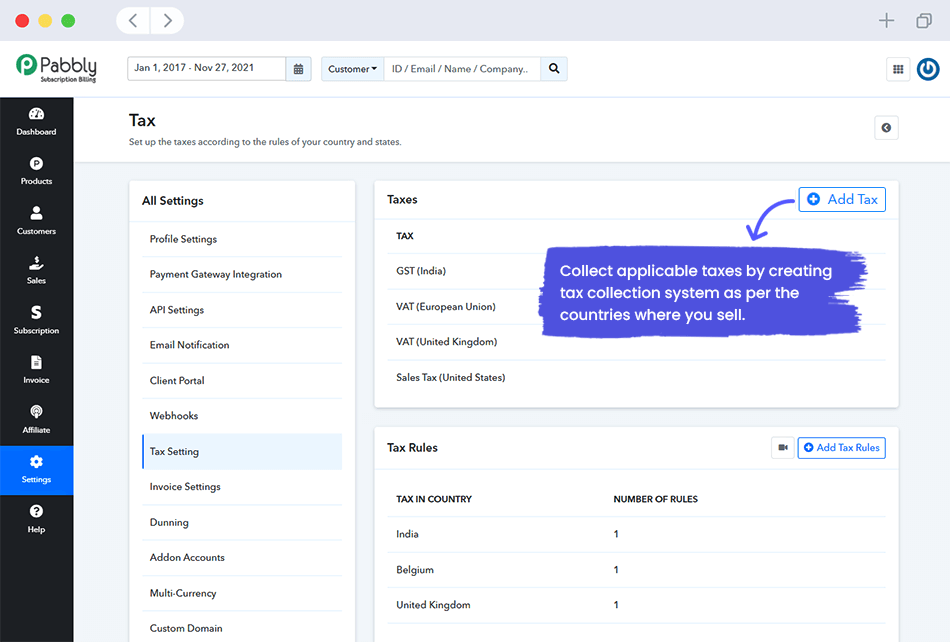Open the Invoice section
The width and height of the screenshot is (950, 642).
pyautogui.click(x=36, y=369)
